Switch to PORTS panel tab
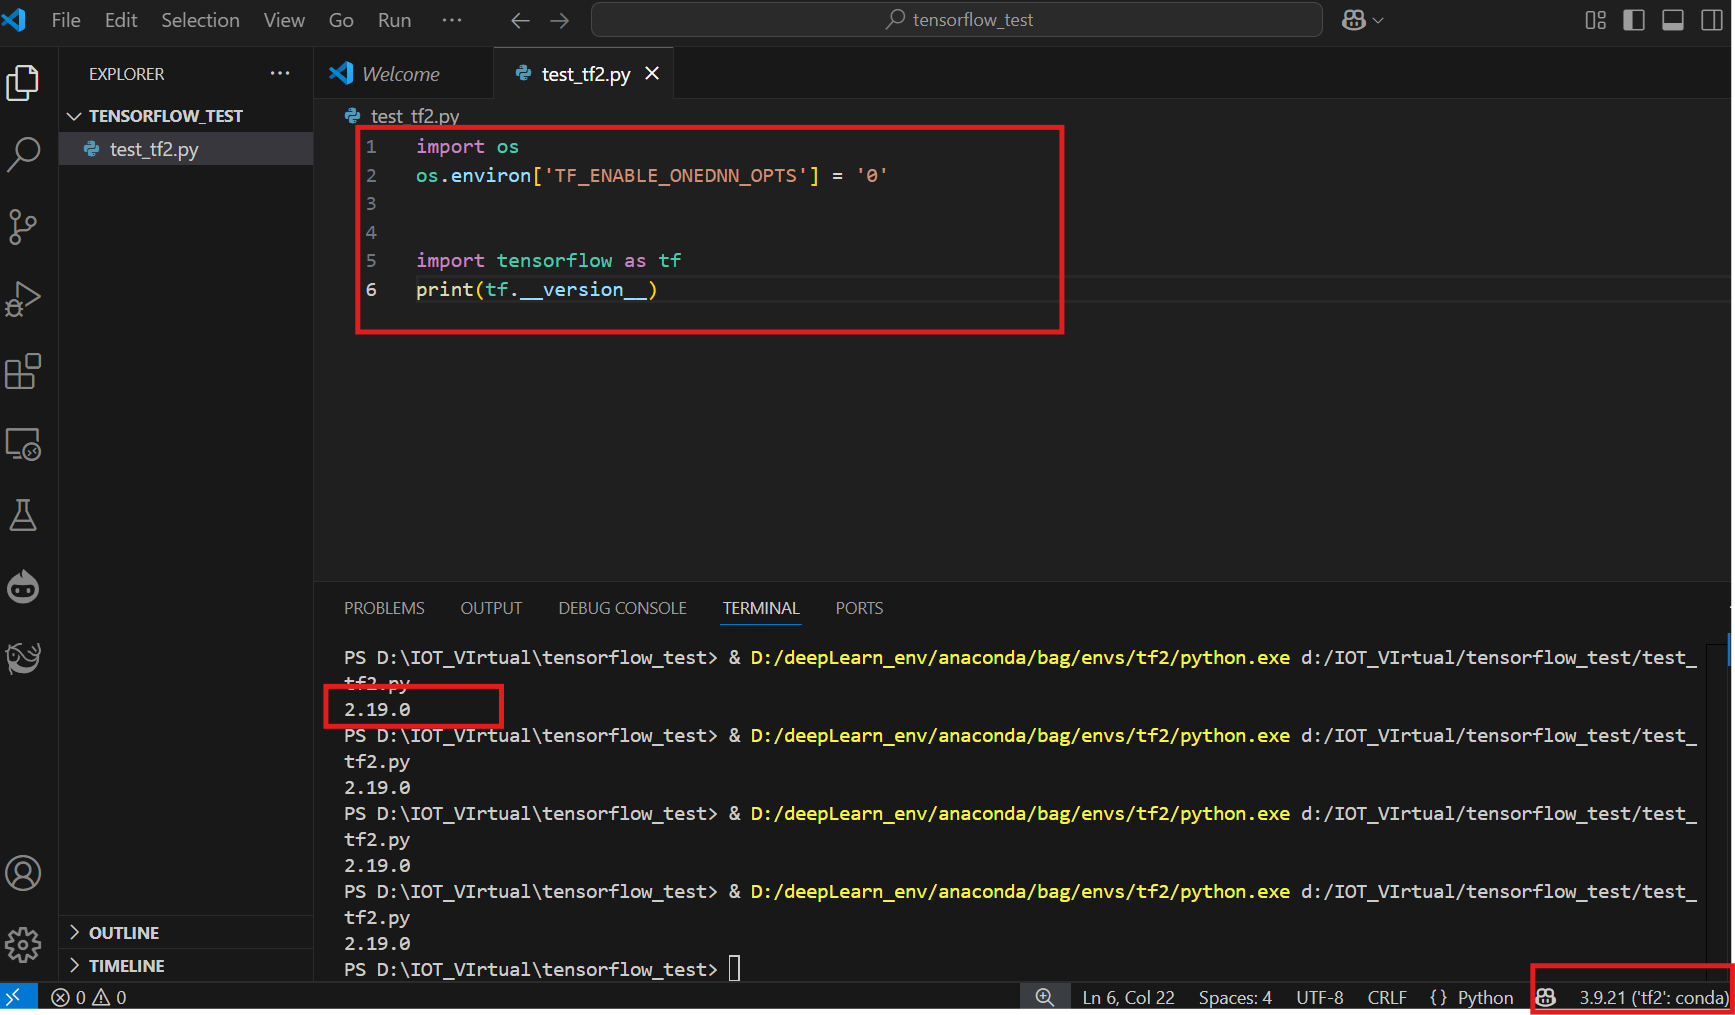 tap(859, 608)
